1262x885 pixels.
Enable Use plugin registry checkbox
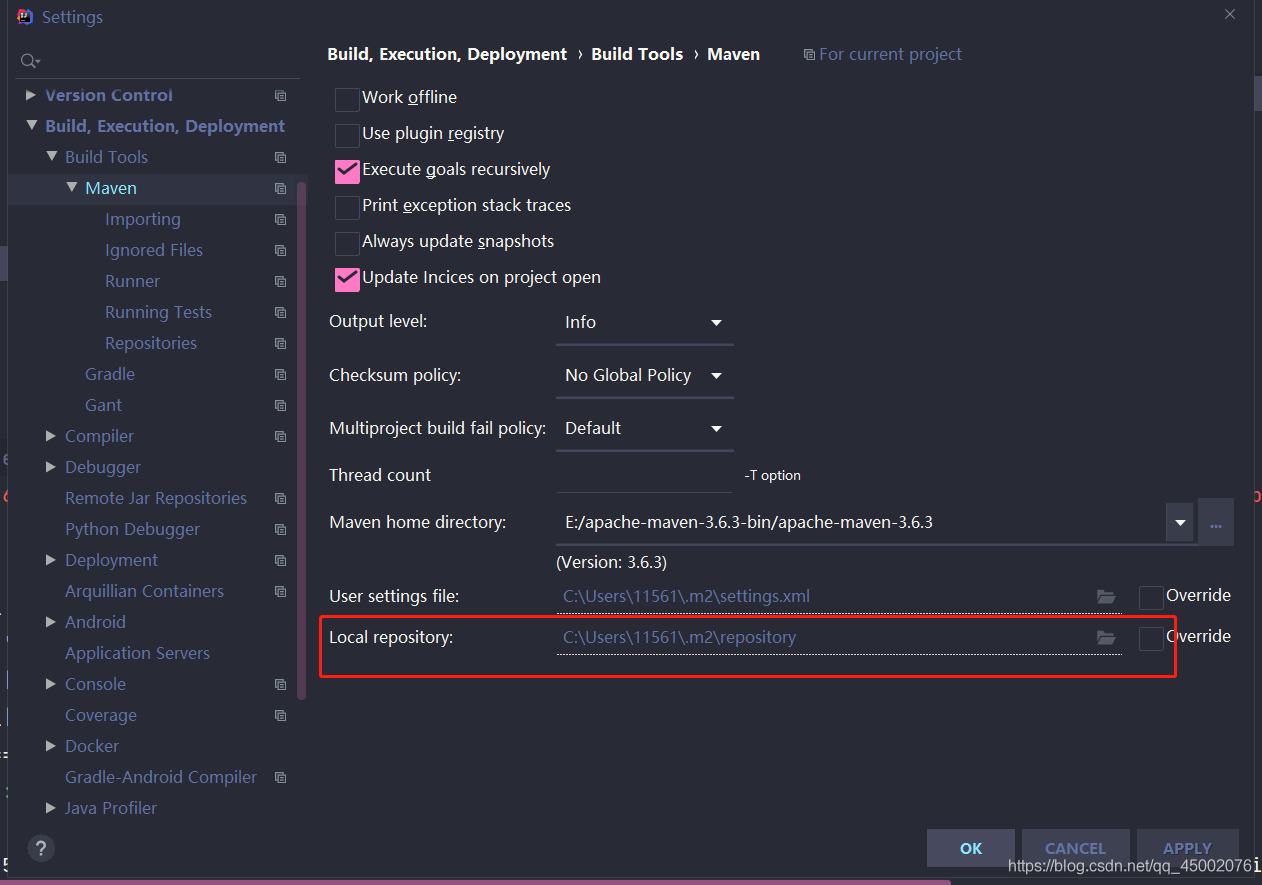point(347,135)
